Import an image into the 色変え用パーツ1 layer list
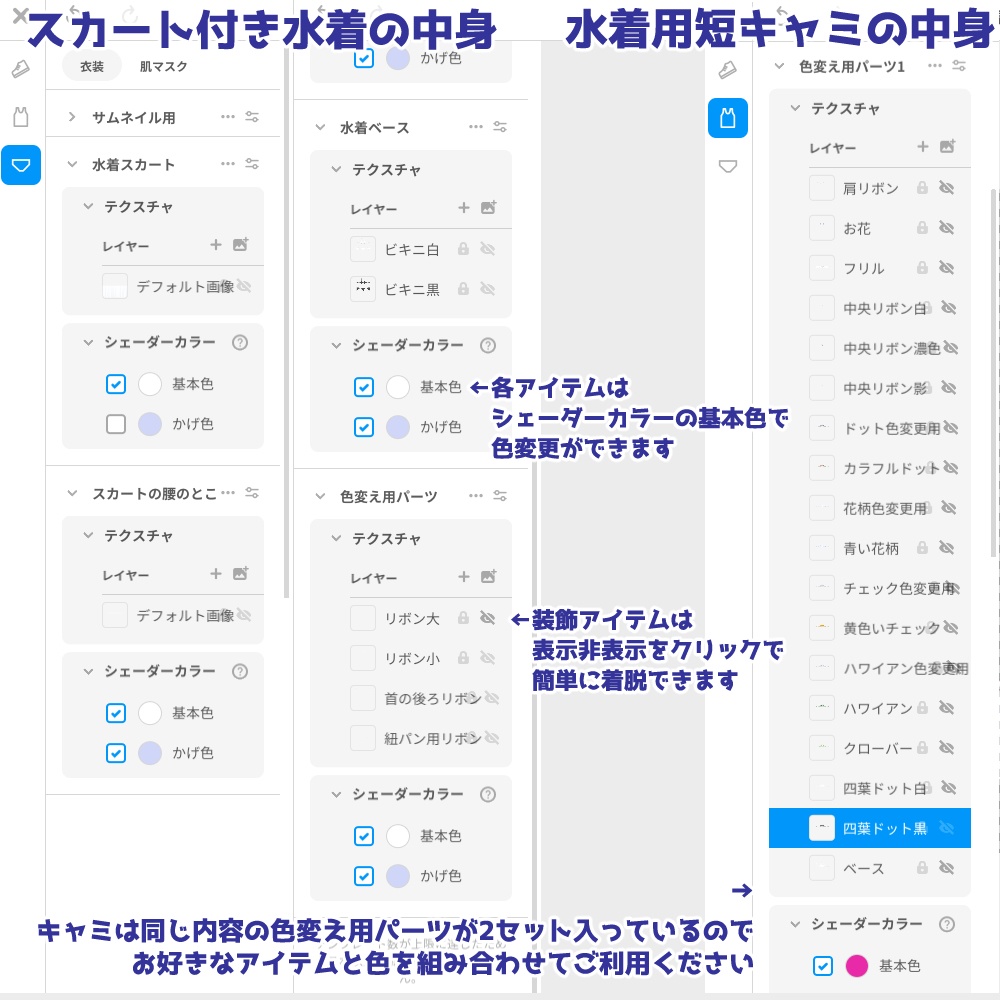 (945, 147)
